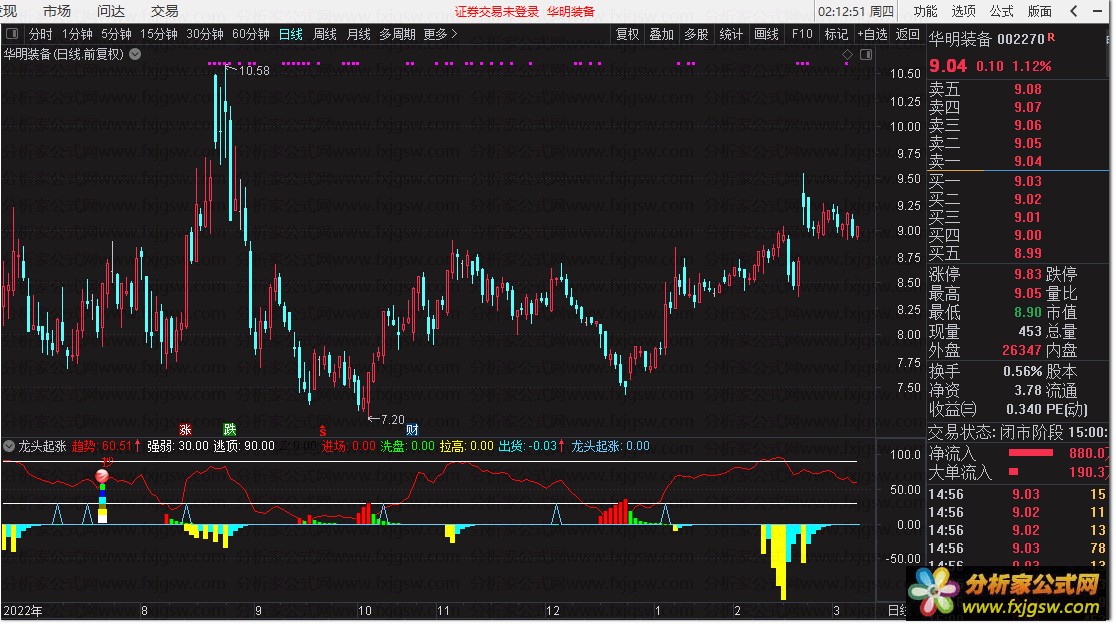Viewport: 1116px width, 624px height.
Task: Switch to 1分钟 period
Action: click(x=77, y=33)
